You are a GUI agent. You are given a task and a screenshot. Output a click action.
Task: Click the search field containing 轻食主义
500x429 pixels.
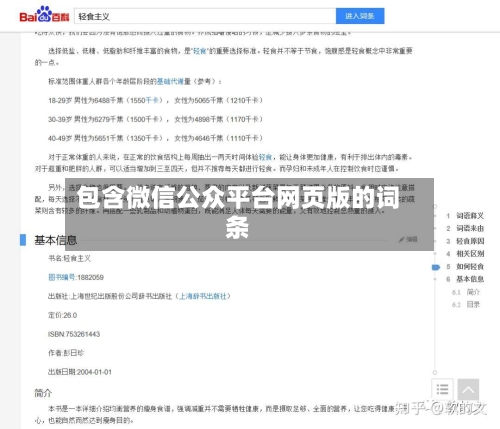click(x=205, y=16)
